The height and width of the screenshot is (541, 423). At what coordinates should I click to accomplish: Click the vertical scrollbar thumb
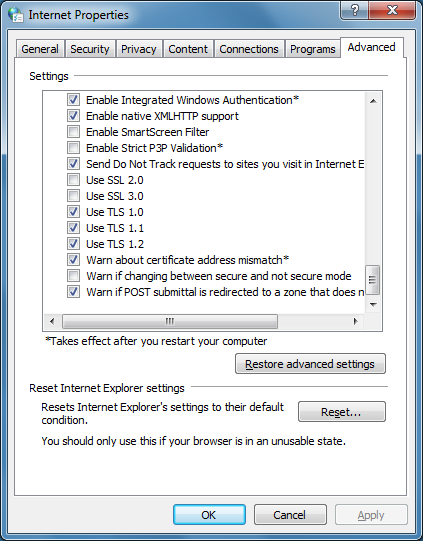[x=373, y=280]
